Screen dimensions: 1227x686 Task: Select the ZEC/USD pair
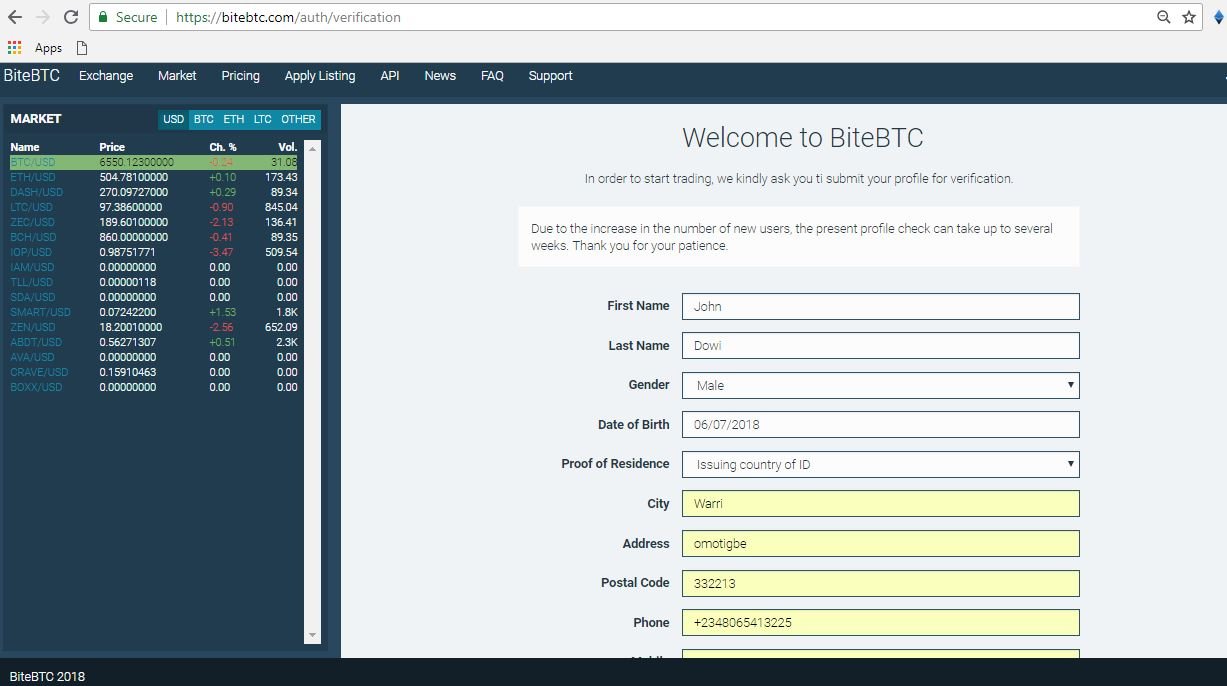(153, 222)
